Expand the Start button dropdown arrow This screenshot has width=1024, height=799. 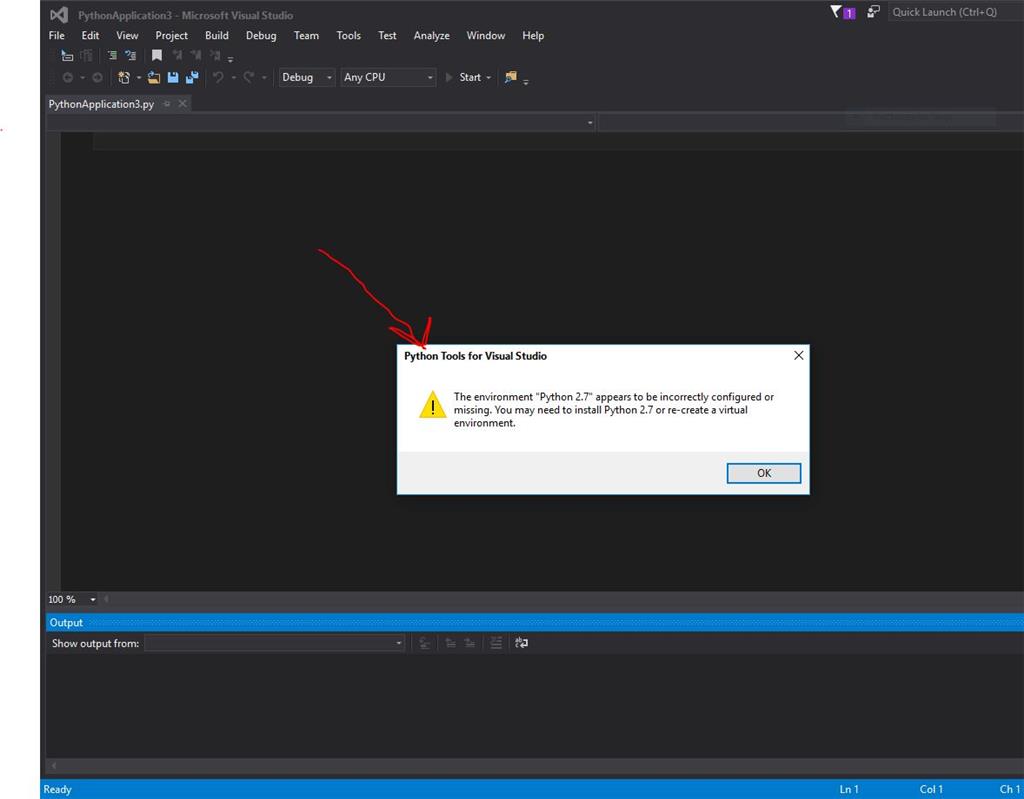(x=488, y=78)
